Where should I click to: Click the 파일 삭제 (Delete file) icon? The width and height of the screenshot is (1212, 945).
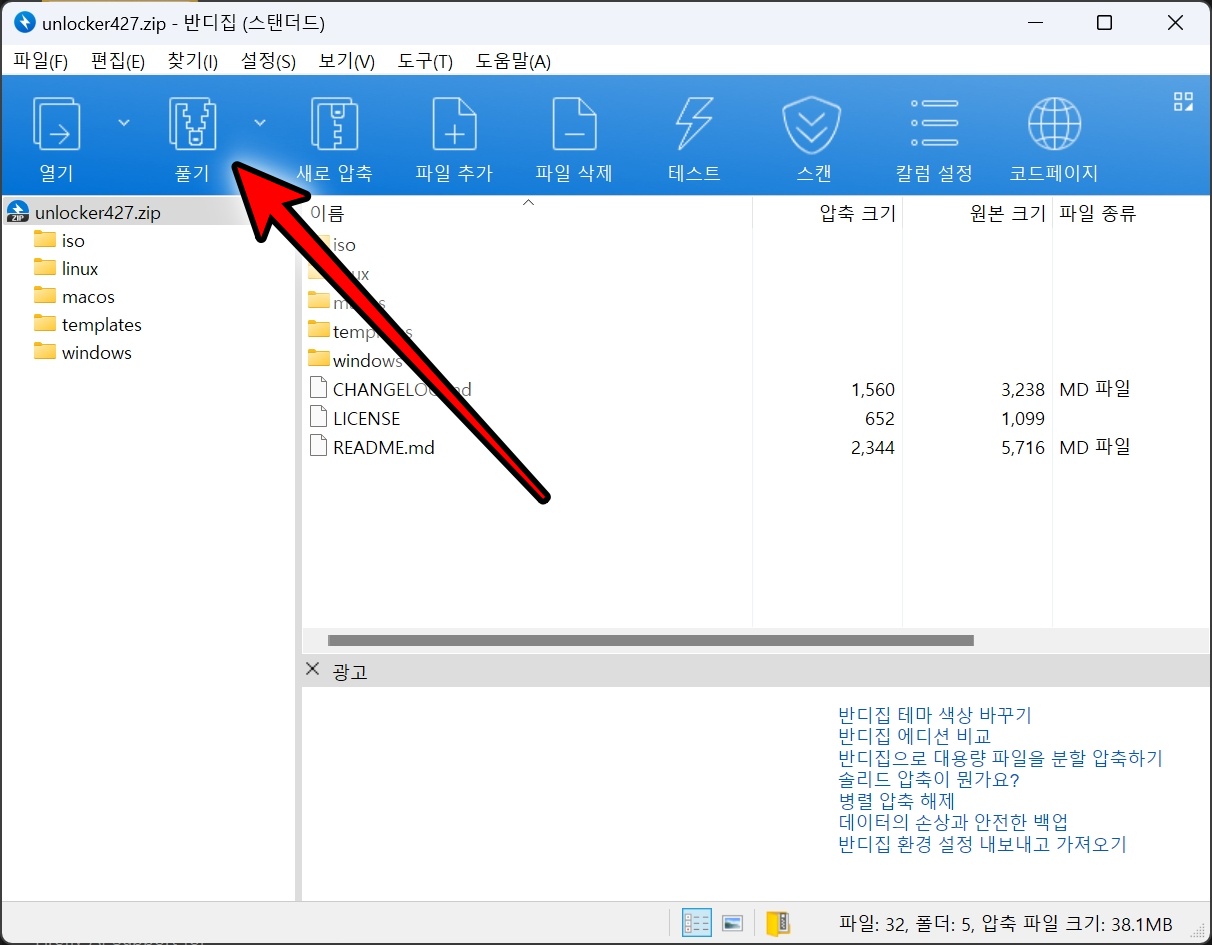(x=574, y=124)
